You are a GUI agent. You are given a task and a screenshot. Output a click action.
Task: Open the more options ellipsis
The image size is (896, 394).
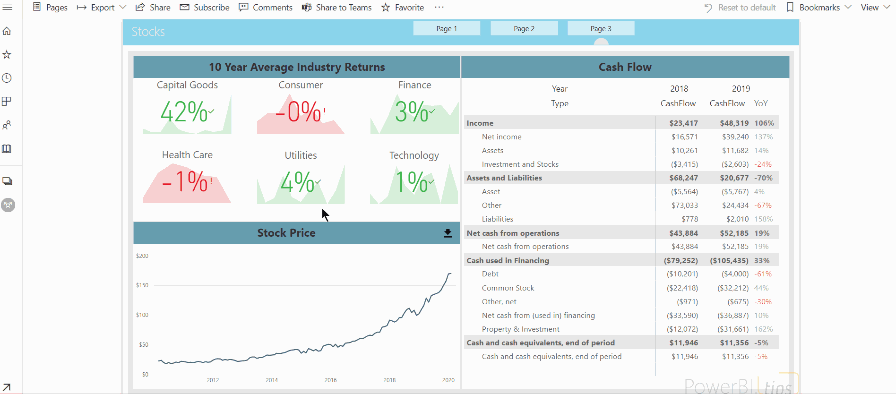pos(439,7)
